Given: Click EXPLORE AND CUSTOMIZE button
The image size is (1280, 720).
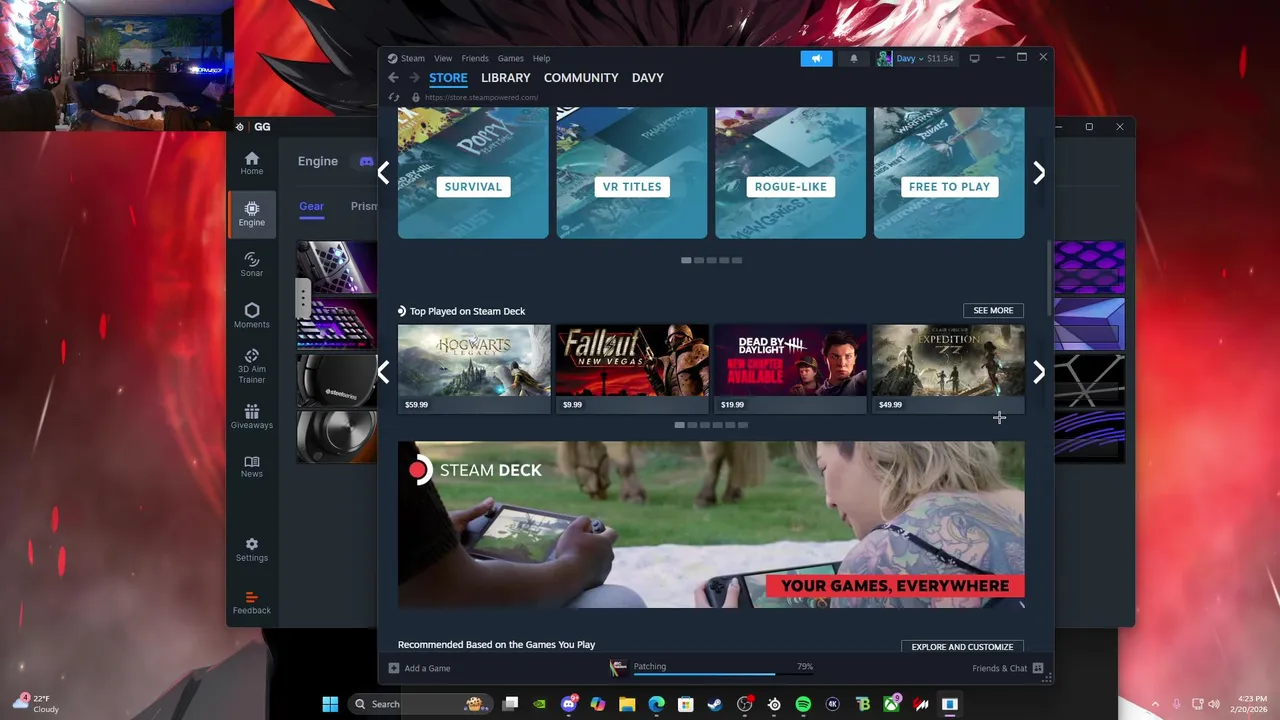Looking at the screenshot, I should pos(962,647).
